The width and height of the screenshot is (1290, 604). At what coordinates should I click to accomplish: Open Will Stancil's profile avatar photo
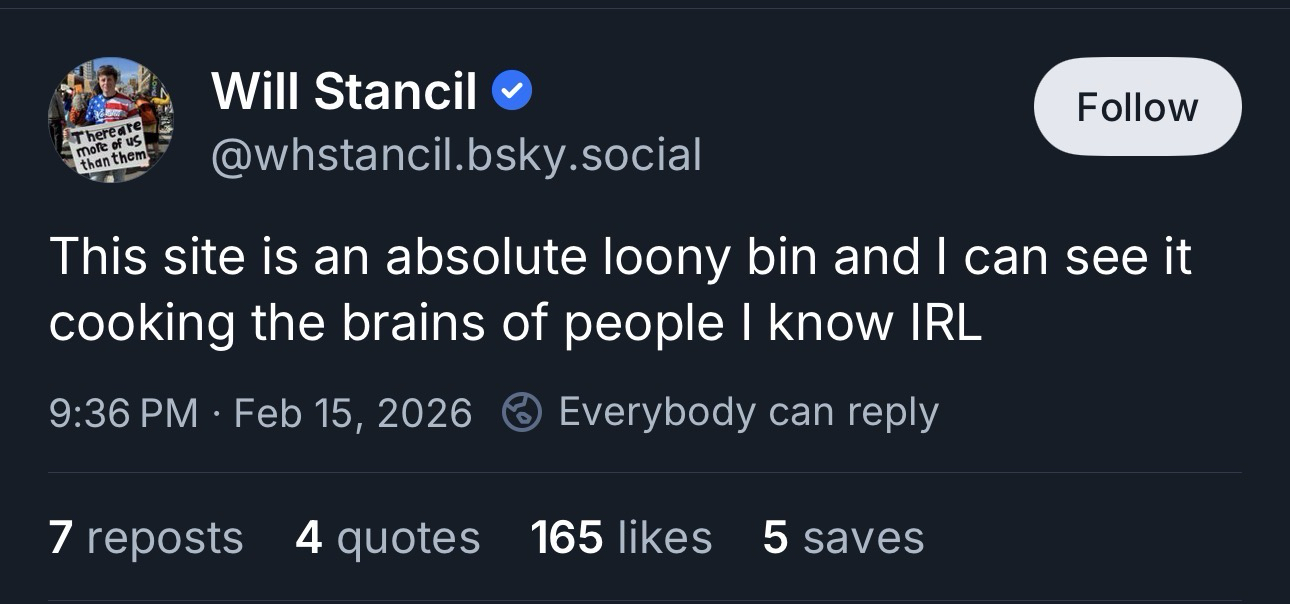(x=111, y=119)
